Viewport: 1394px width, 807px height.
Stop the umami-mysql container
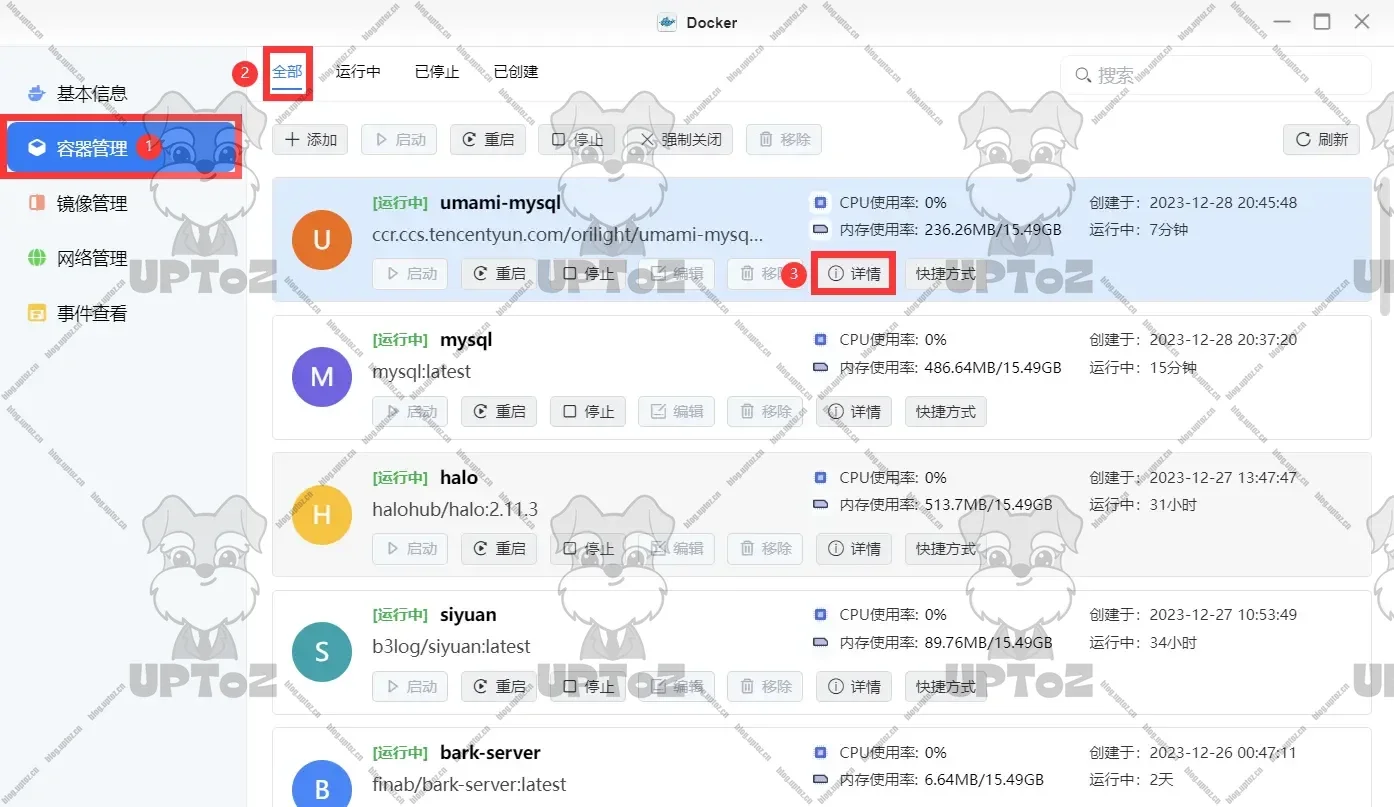pos(588,274)
